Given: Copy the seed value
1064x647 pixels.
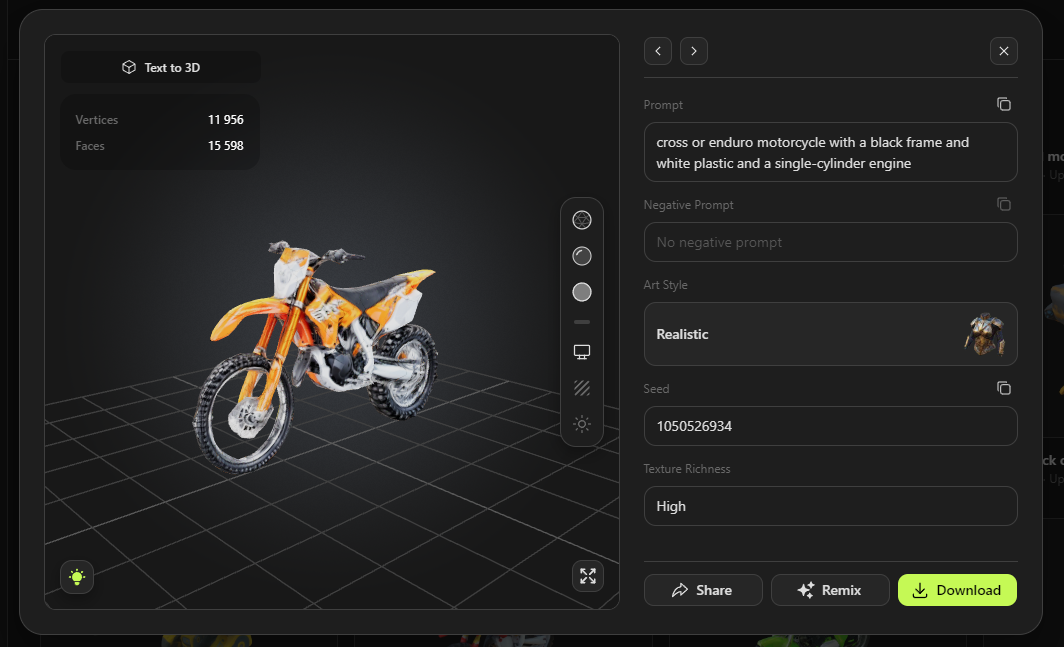Looking at the screenshot, I should [x=1004, y=388].
